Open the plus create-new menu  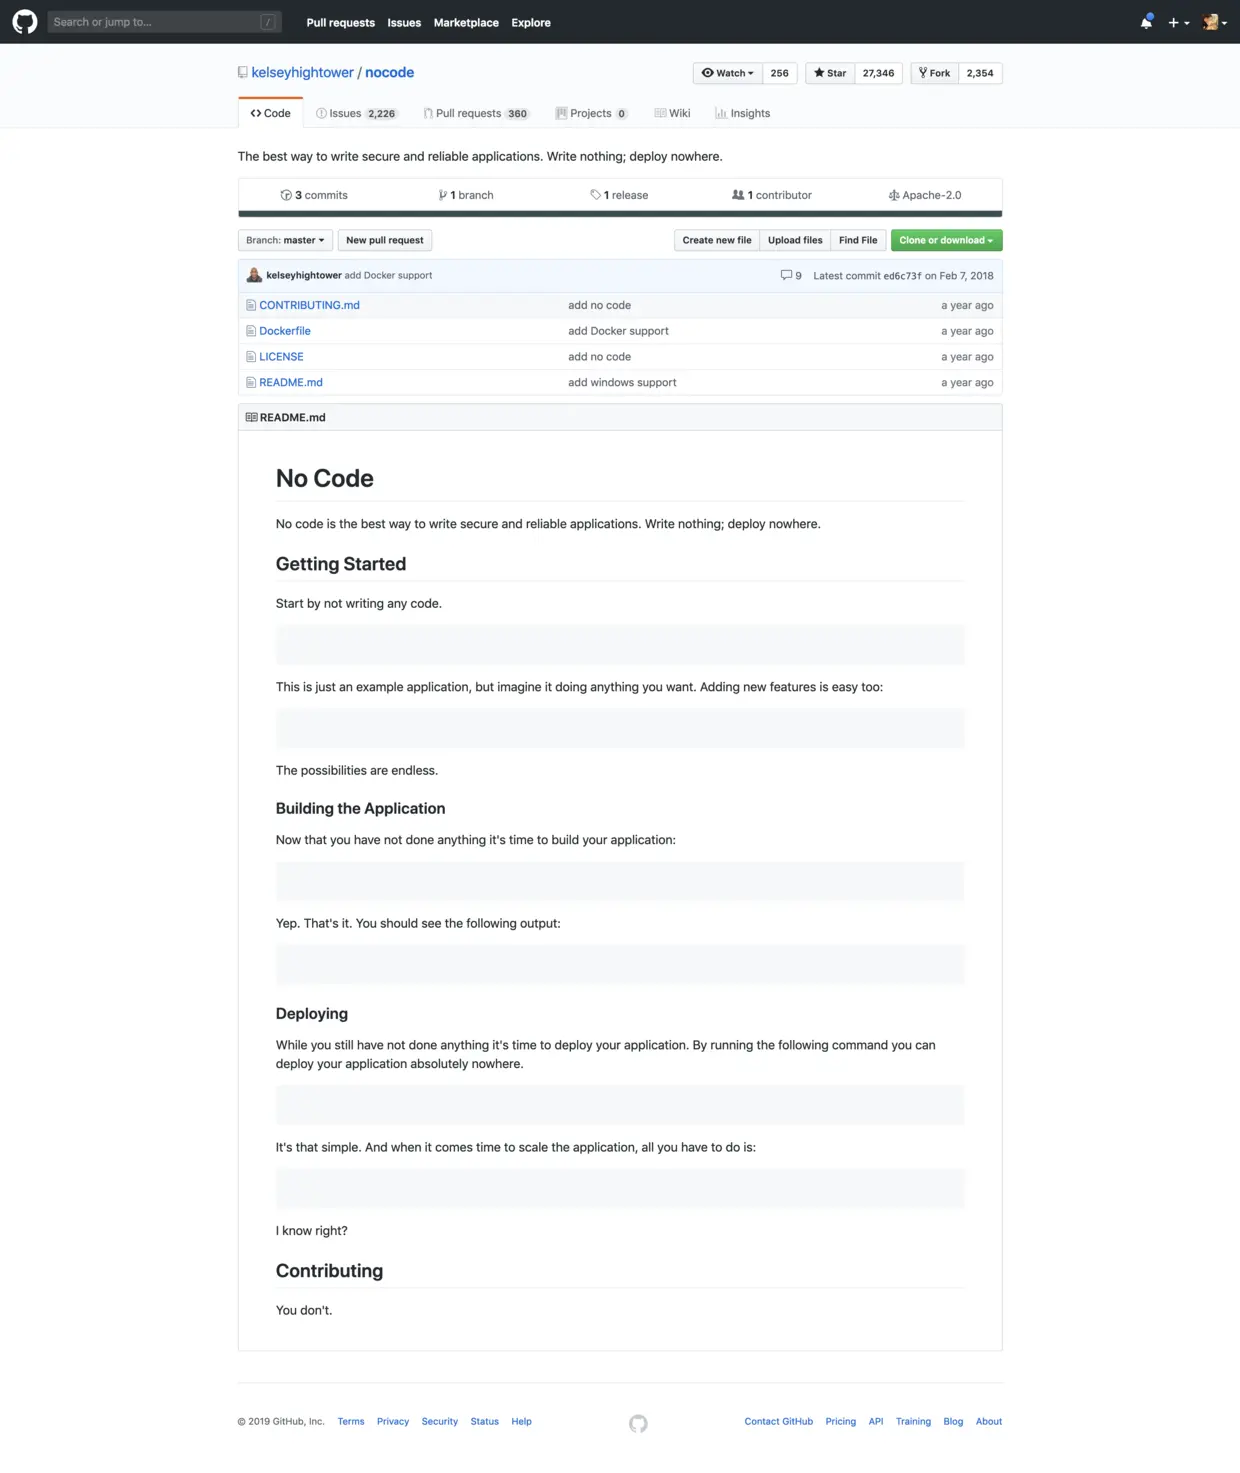[1178, 22]
